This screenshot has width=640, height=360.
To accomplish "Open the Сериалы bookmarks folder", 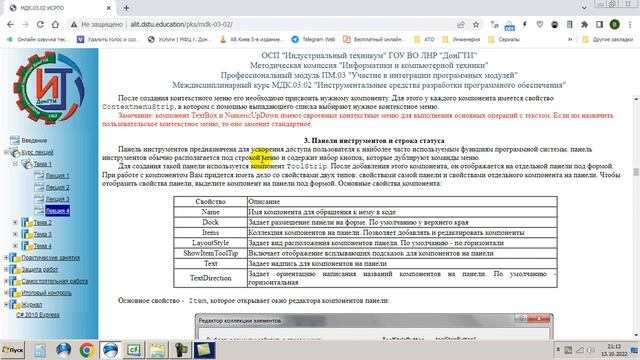I will click(x=504, y=40).
